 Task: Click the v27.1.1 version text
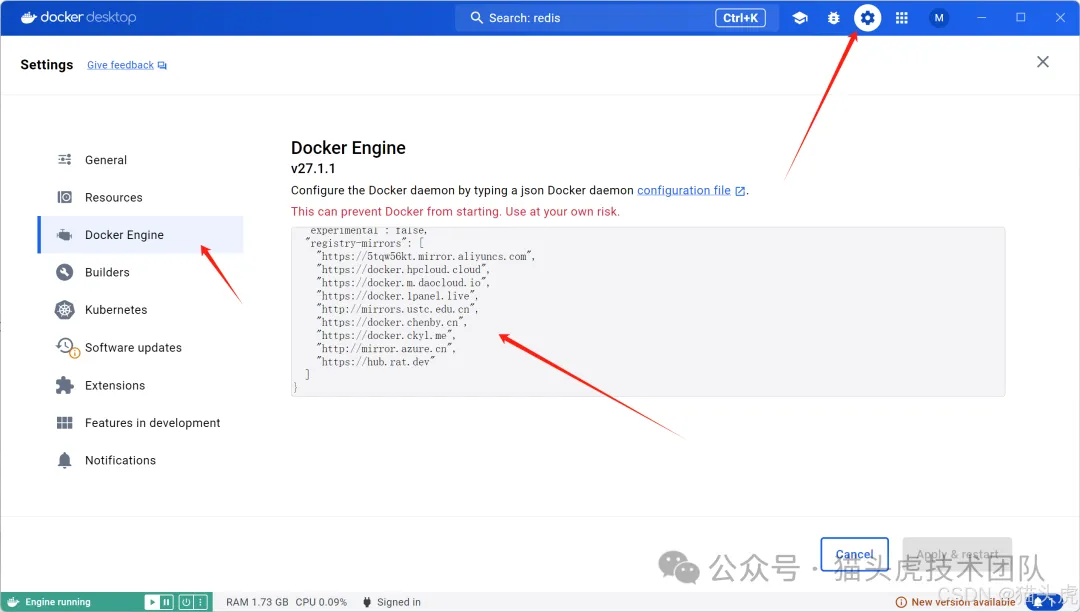(x=313, y=169)
